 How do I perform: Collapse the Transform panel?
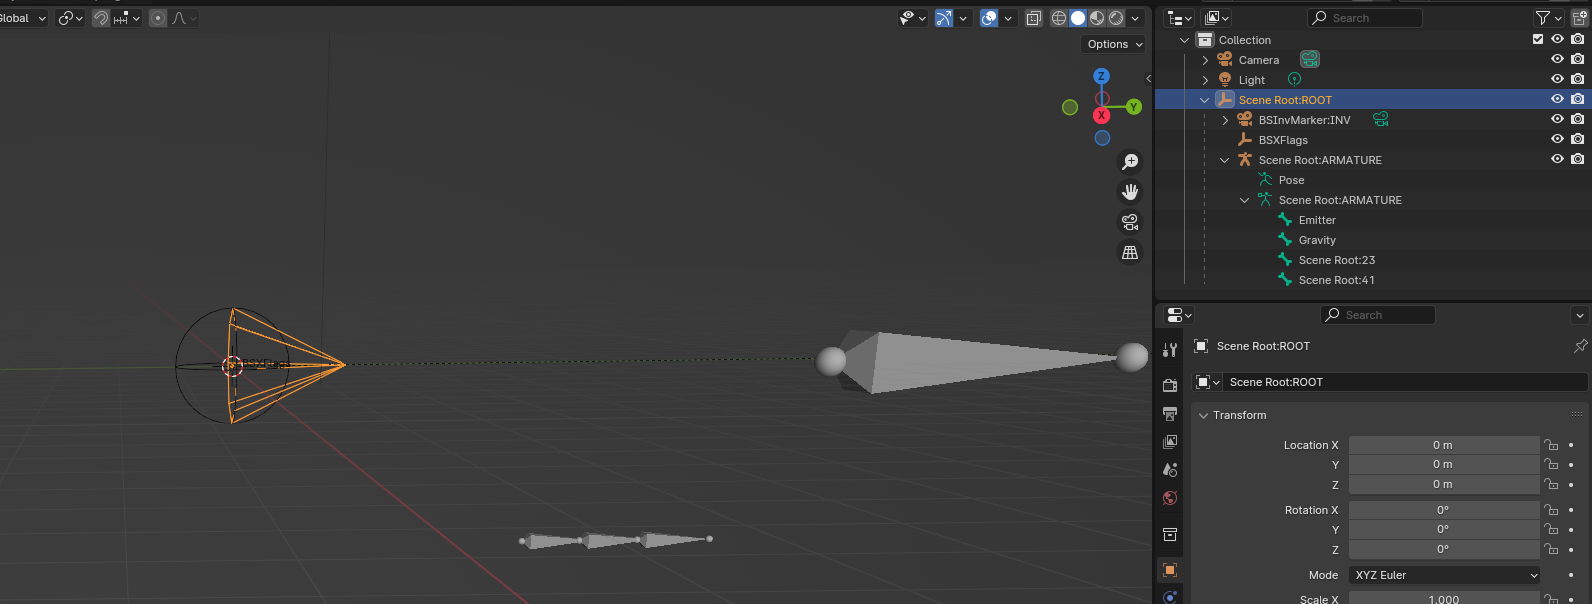point(1204,415)
